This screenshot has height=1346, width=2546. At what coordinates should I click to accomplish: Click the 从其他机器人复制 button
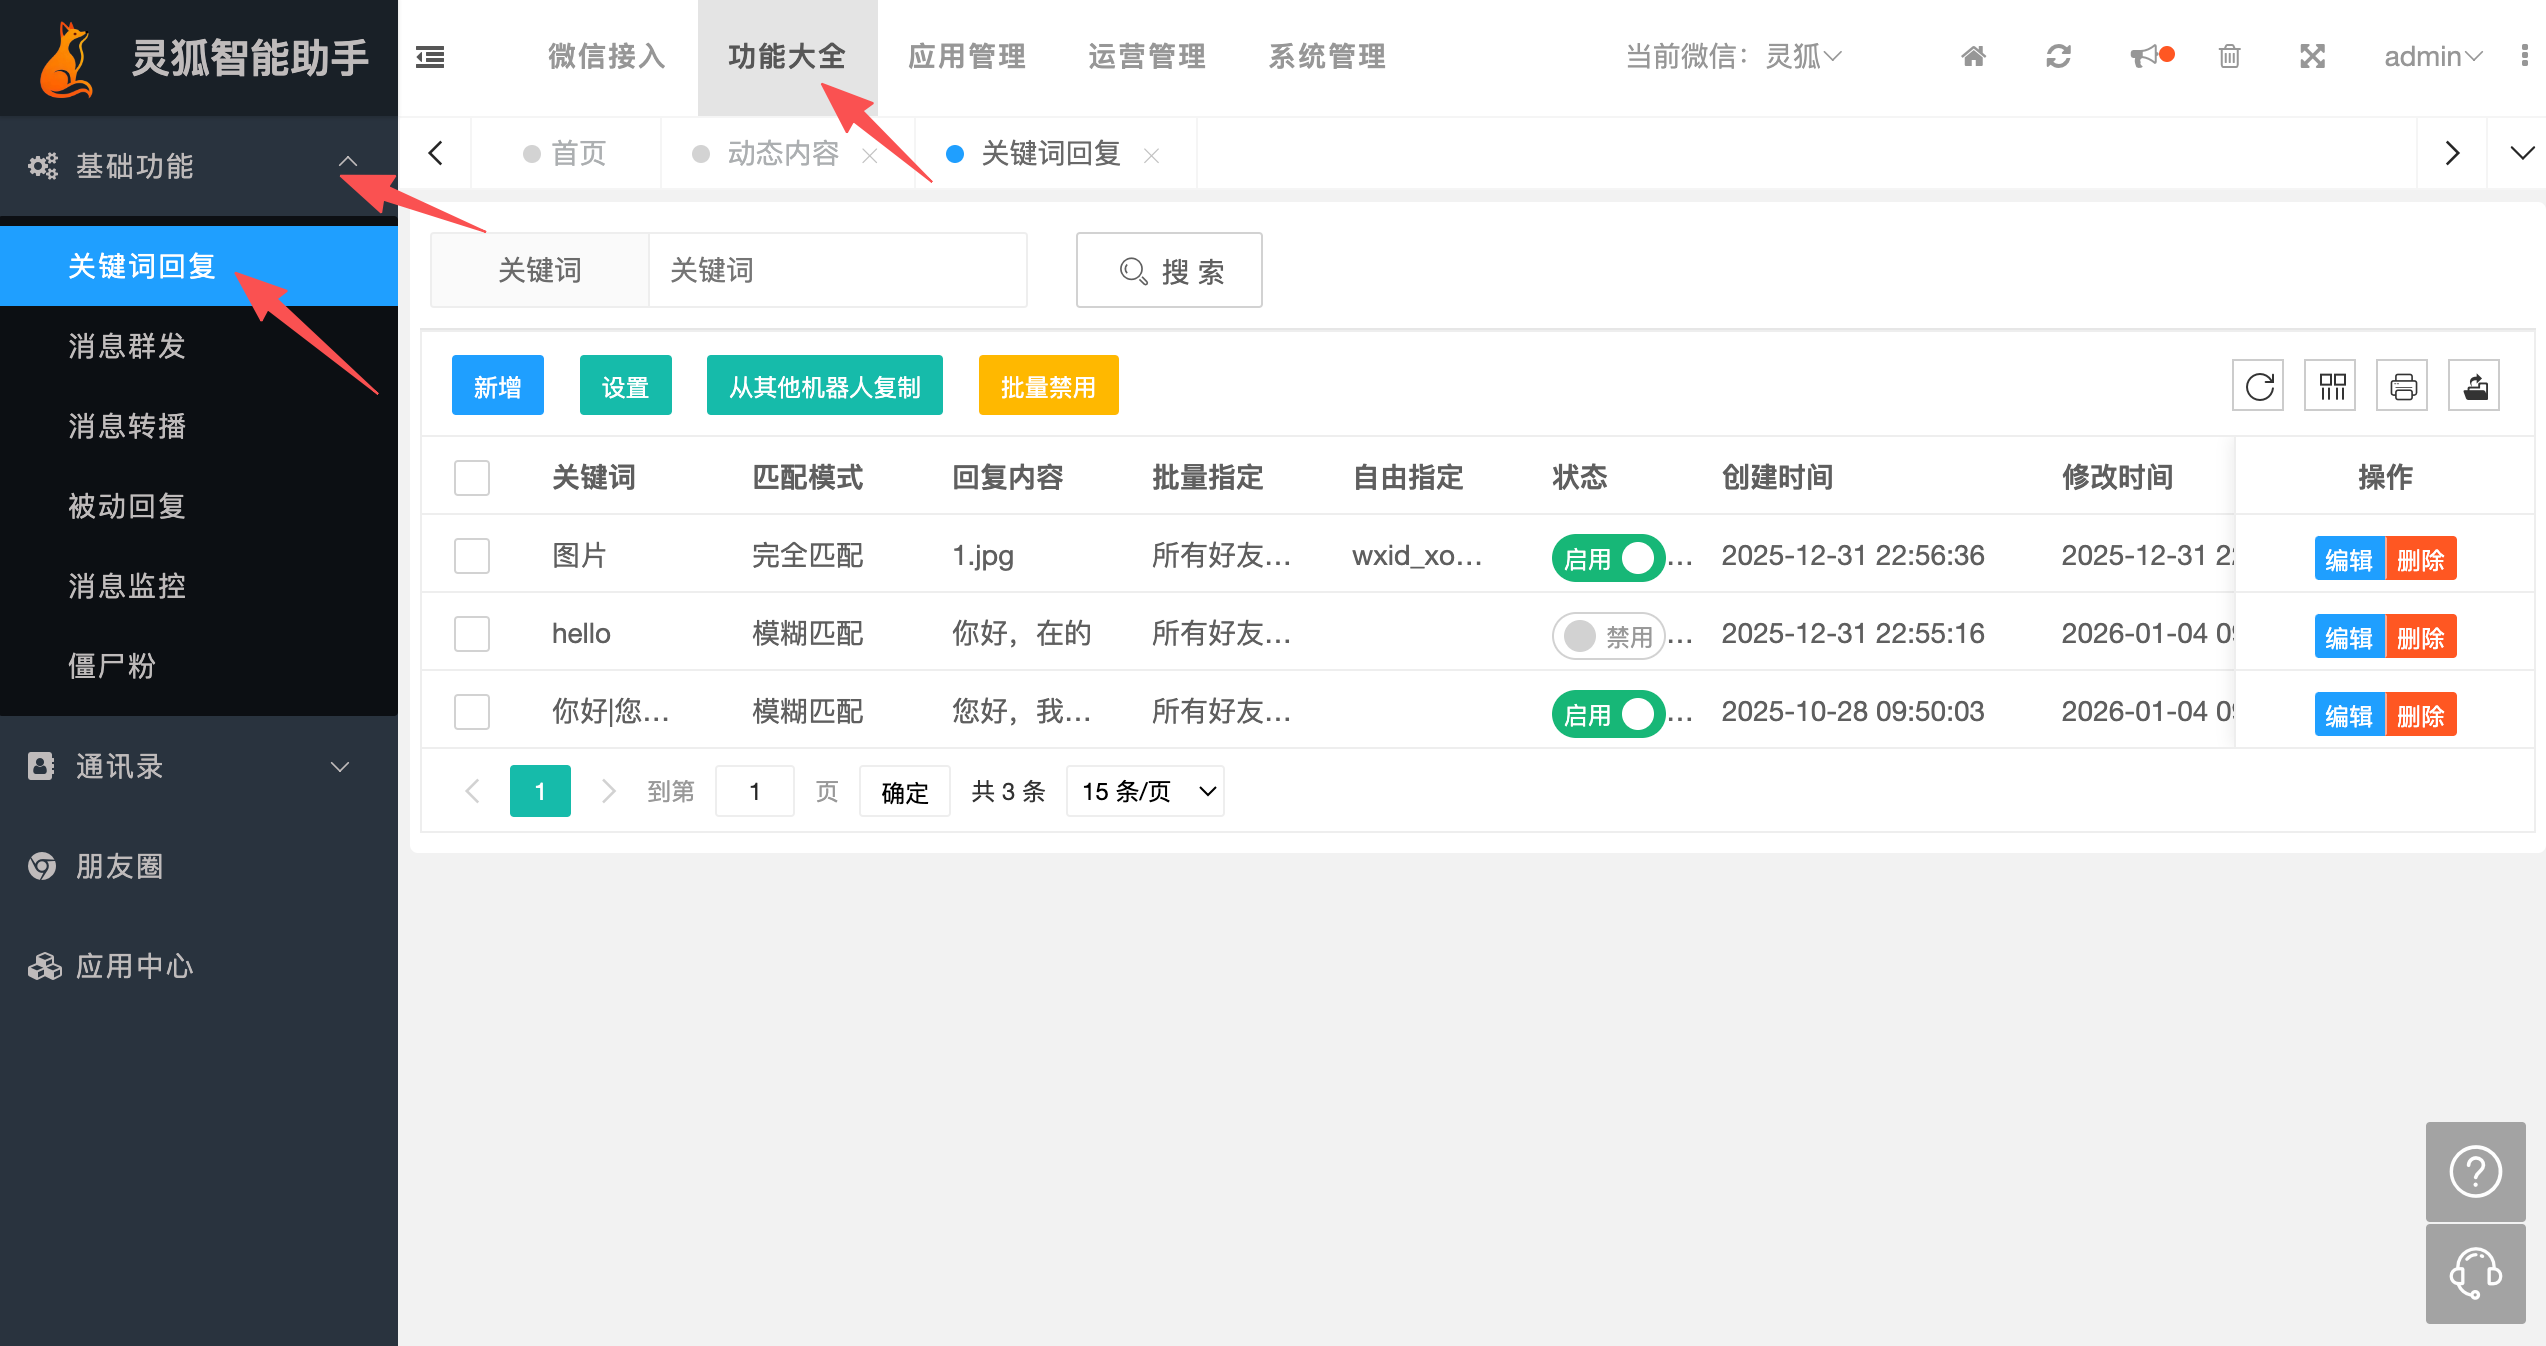tap(824, 386)
